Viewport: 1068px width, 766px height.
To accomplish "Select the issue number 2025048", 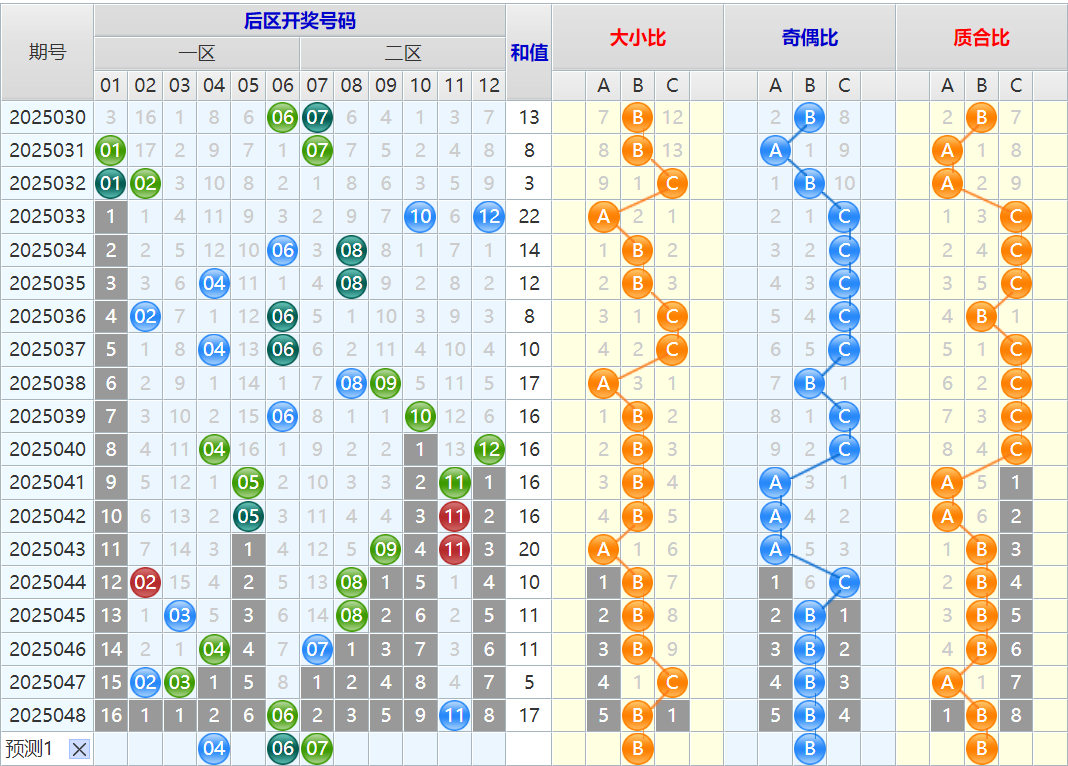I will point(47,715).
